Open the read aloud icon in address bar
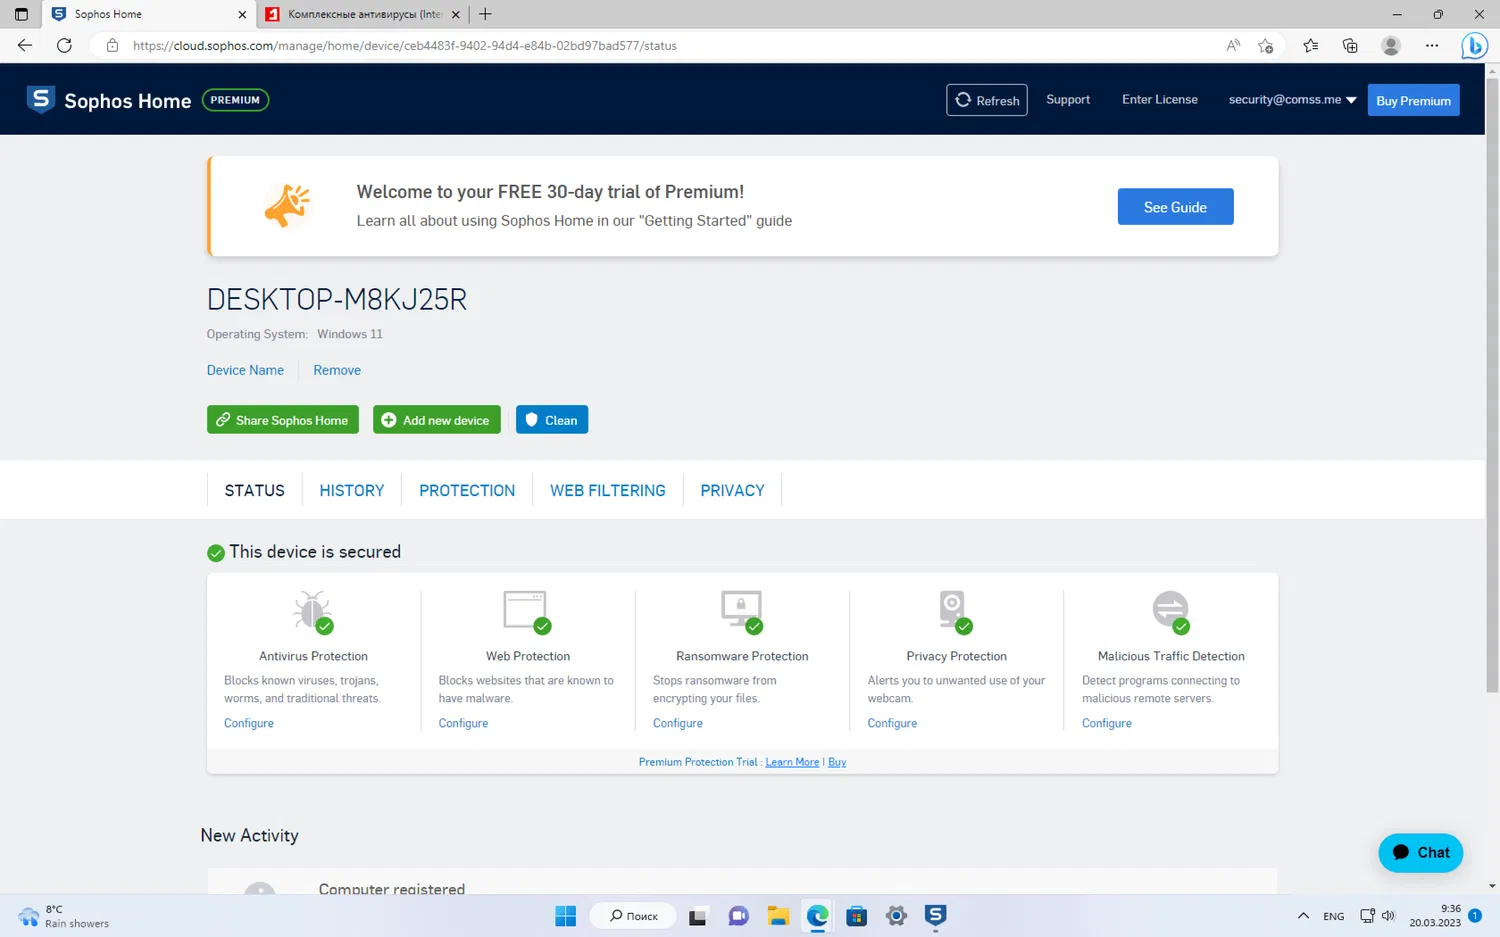 [1233, 45]
